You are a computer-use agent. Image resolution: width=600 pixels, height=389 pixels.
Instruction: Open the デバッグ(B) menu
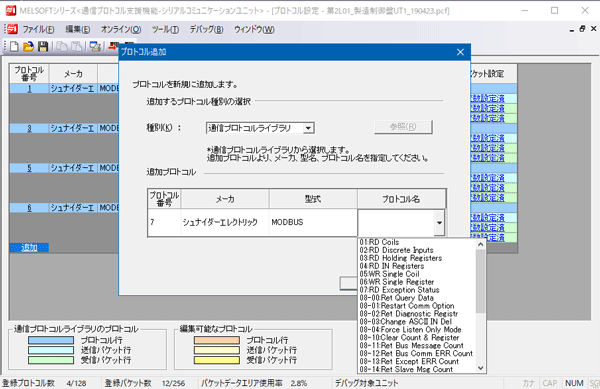(x=207, y=29)
